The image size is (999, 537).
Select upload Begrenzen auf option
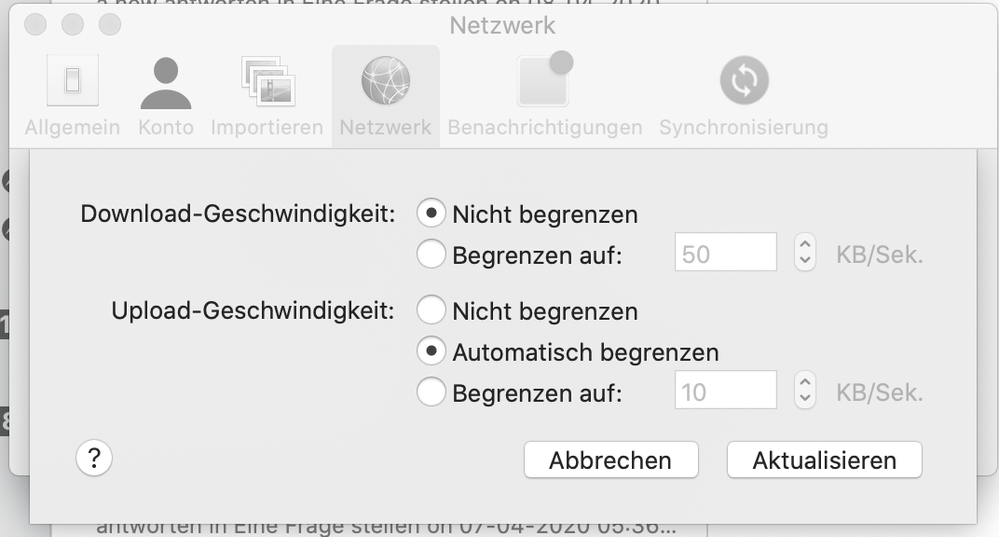[432, 393]
